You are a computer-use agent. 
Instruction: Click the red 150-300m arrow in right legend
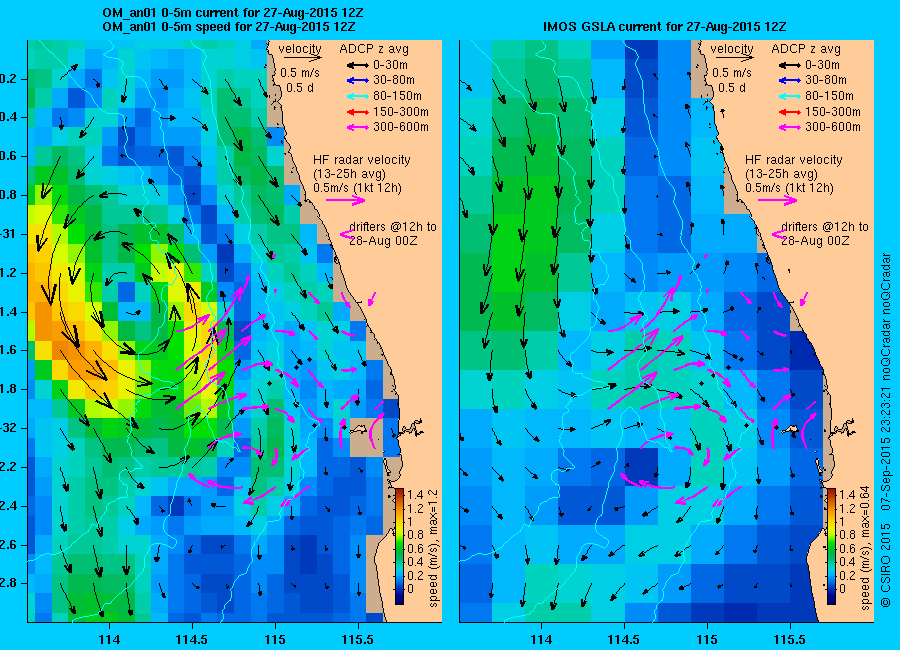tap(790, 112)
